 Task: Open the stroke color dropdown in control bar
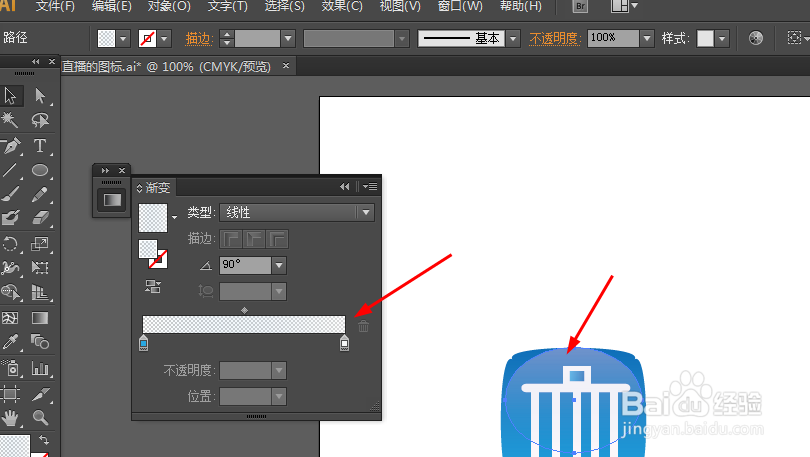[x=164, y=38]
